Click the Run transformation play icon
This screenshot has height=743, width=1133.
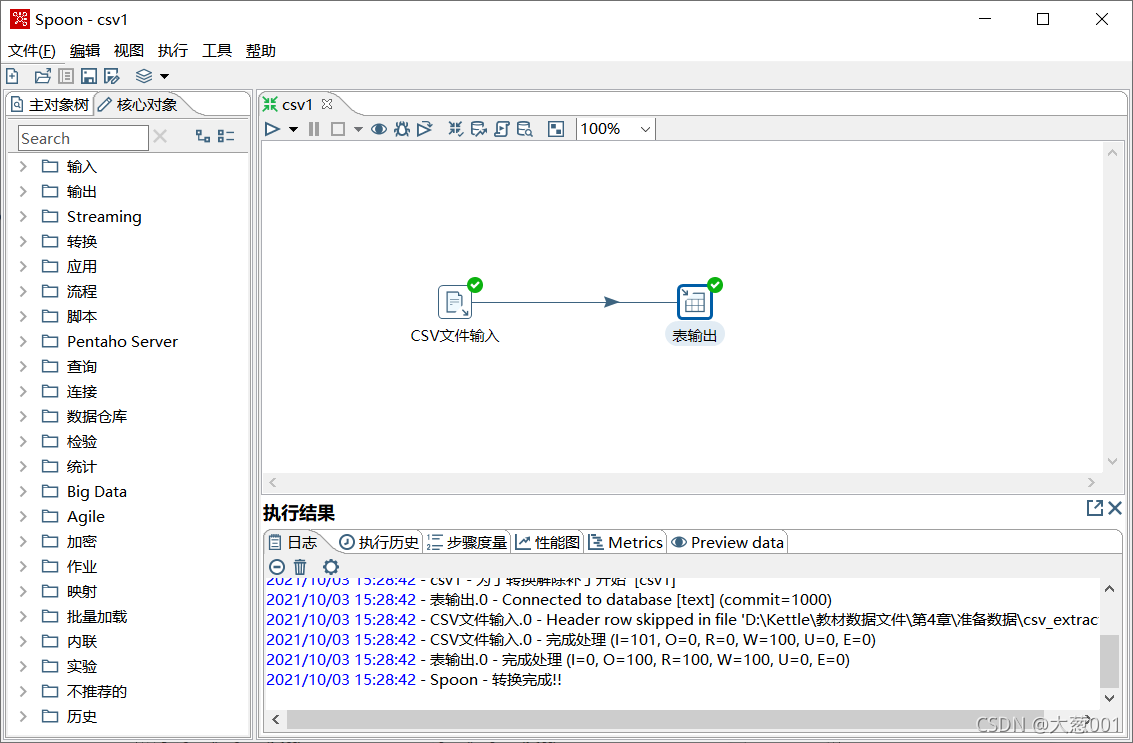pyautogui.click(x=272, y=128)
